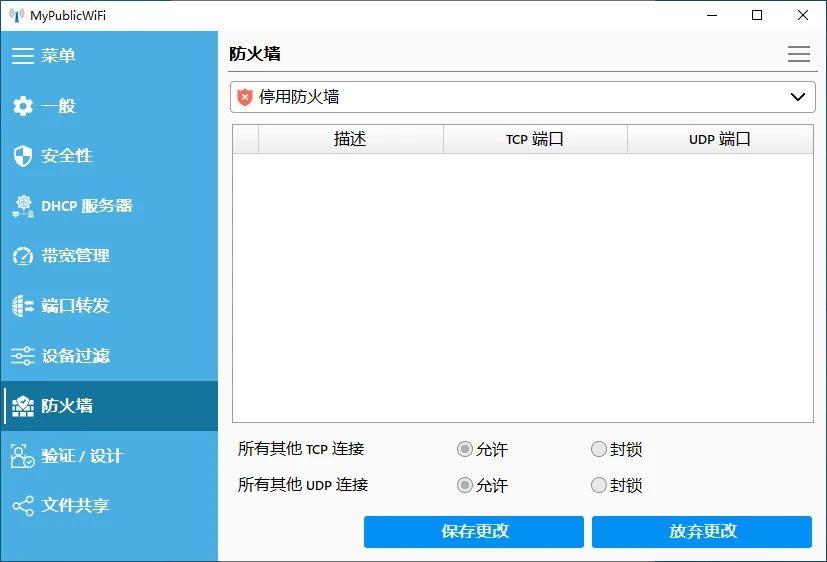This screenshot has width=827, height=562.
Task: Select 允许 for other TCP connections
Action: coord(464,450)
